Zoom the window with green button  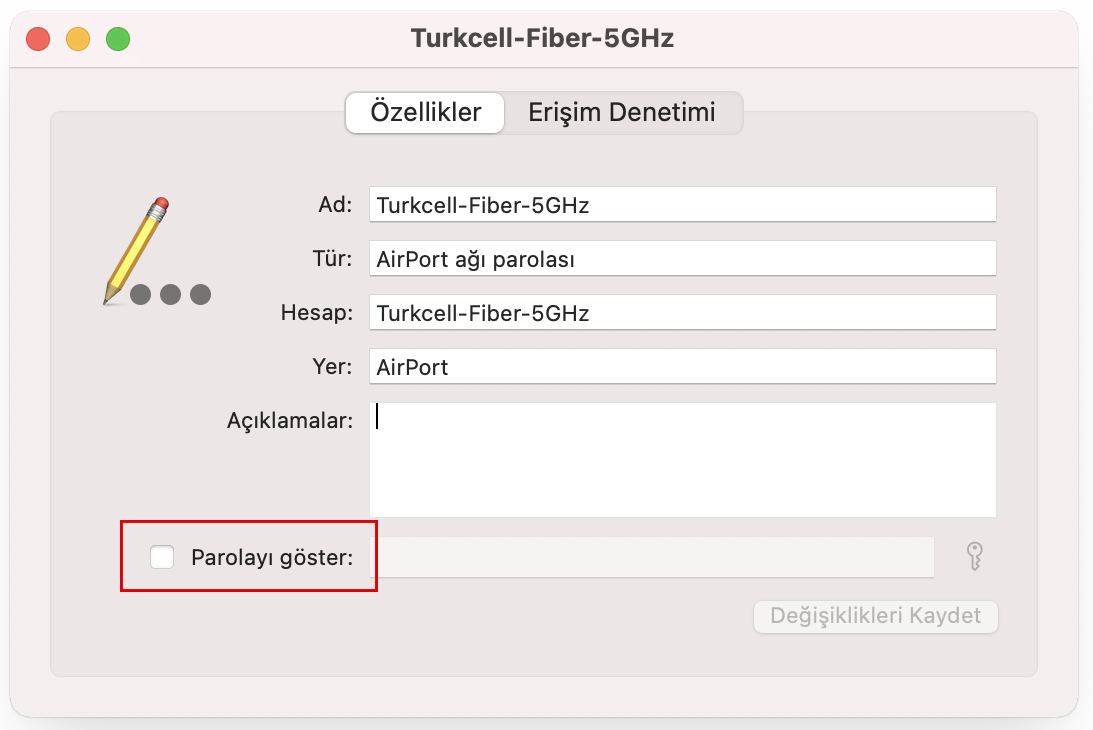click(118, 39)
